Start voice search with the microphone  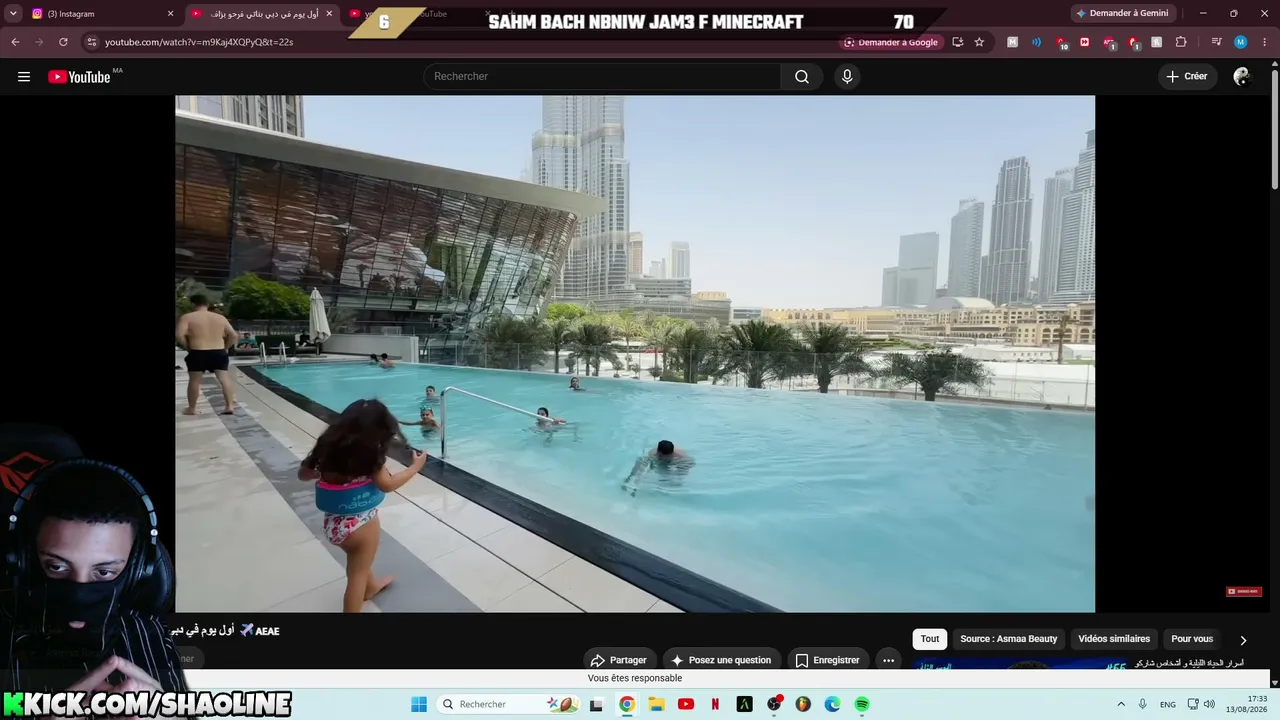click(x=847, y=77)
